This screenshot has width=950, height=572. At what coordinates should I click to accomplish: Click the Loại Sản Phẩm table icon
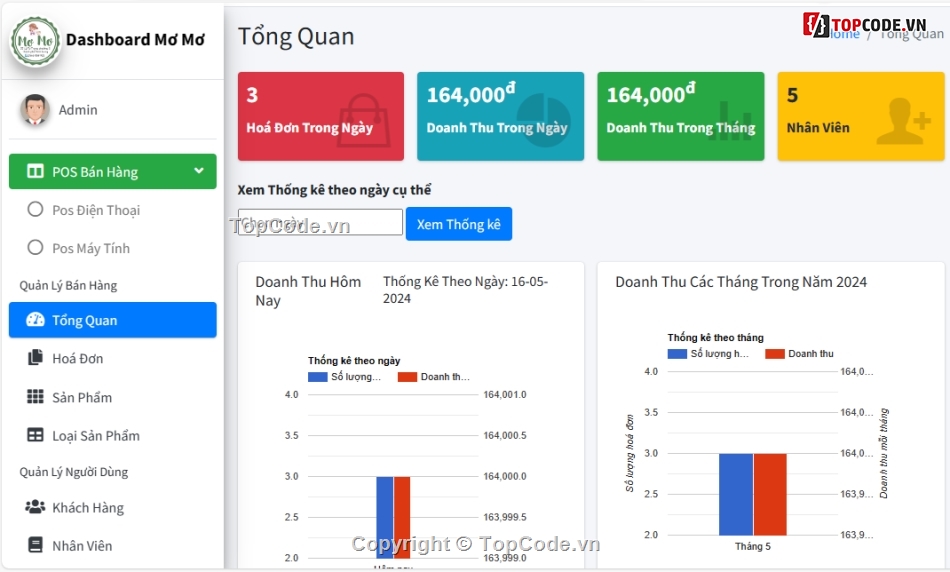coord(35,435)
